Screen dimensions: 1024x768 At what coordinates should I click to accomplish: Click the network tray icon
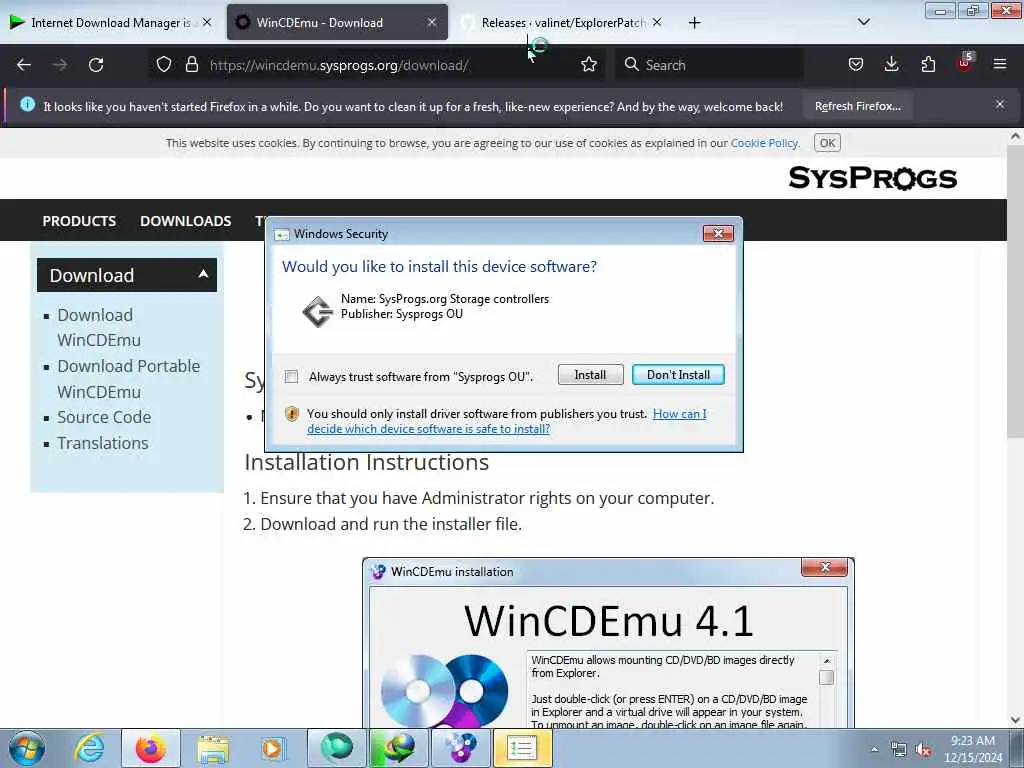coord(899,750)
